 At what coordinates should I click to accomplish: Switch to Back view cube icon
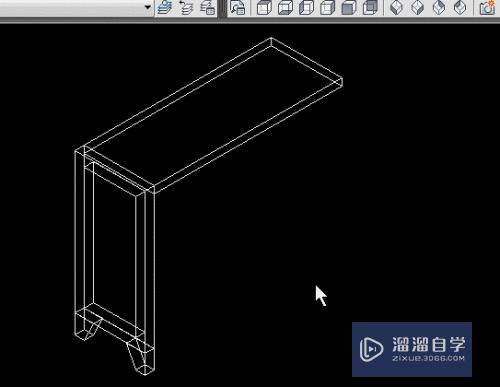(x=370, y=8)
